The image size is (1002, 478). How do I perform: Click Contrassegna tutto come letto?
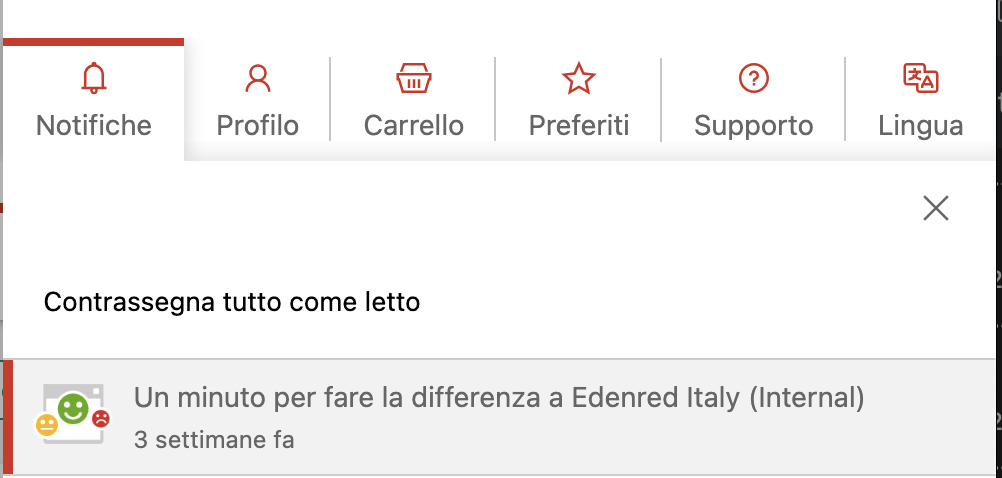click(x=231, y=302)
